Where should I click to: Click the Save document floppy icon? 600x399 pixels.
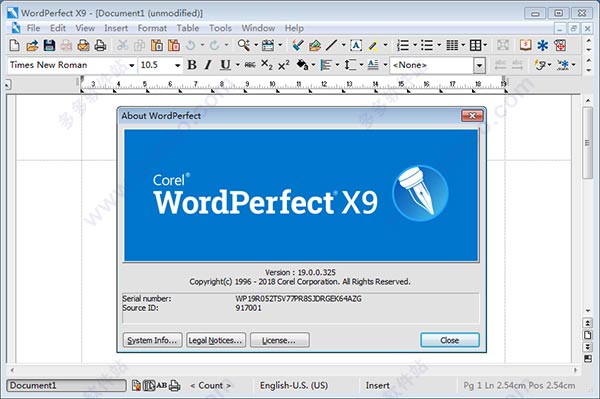(x=49, y=46)
